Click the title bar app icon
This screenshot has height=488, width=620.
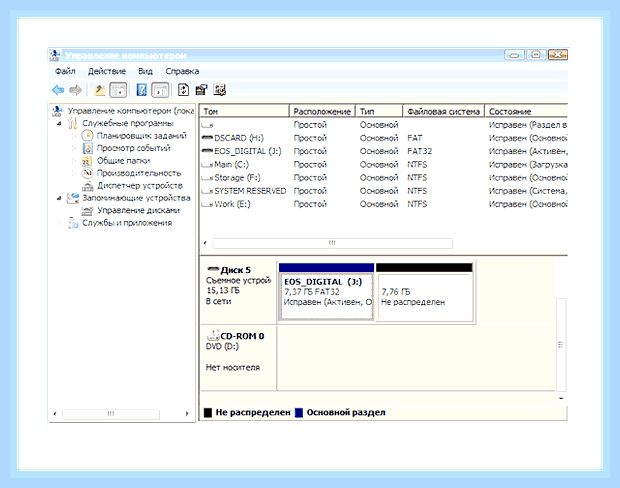(55, 55)
